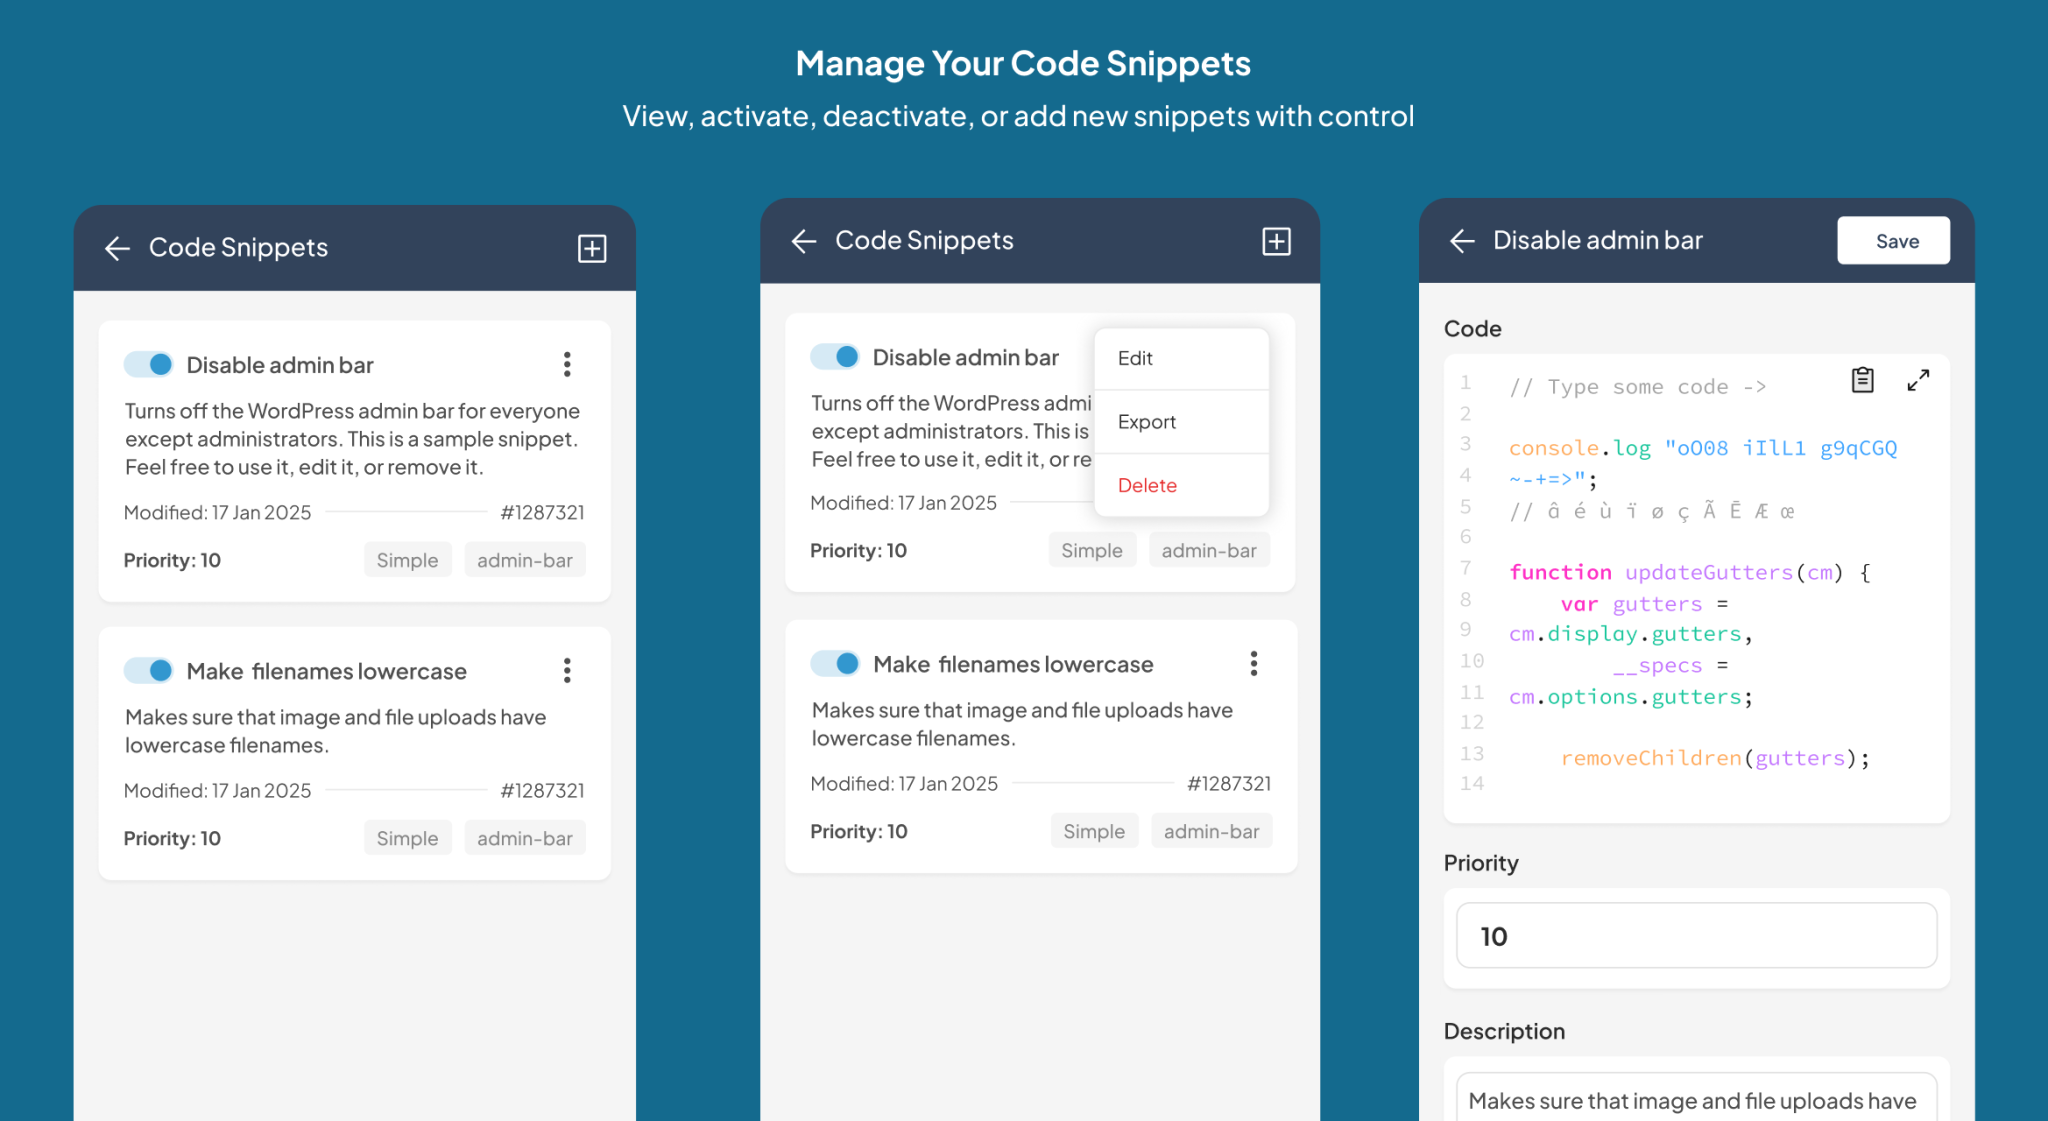Screen dimensions: 2048x1121
Task: Toggle the Disable admin bar switch in middle panel
Action: (835, 356)
